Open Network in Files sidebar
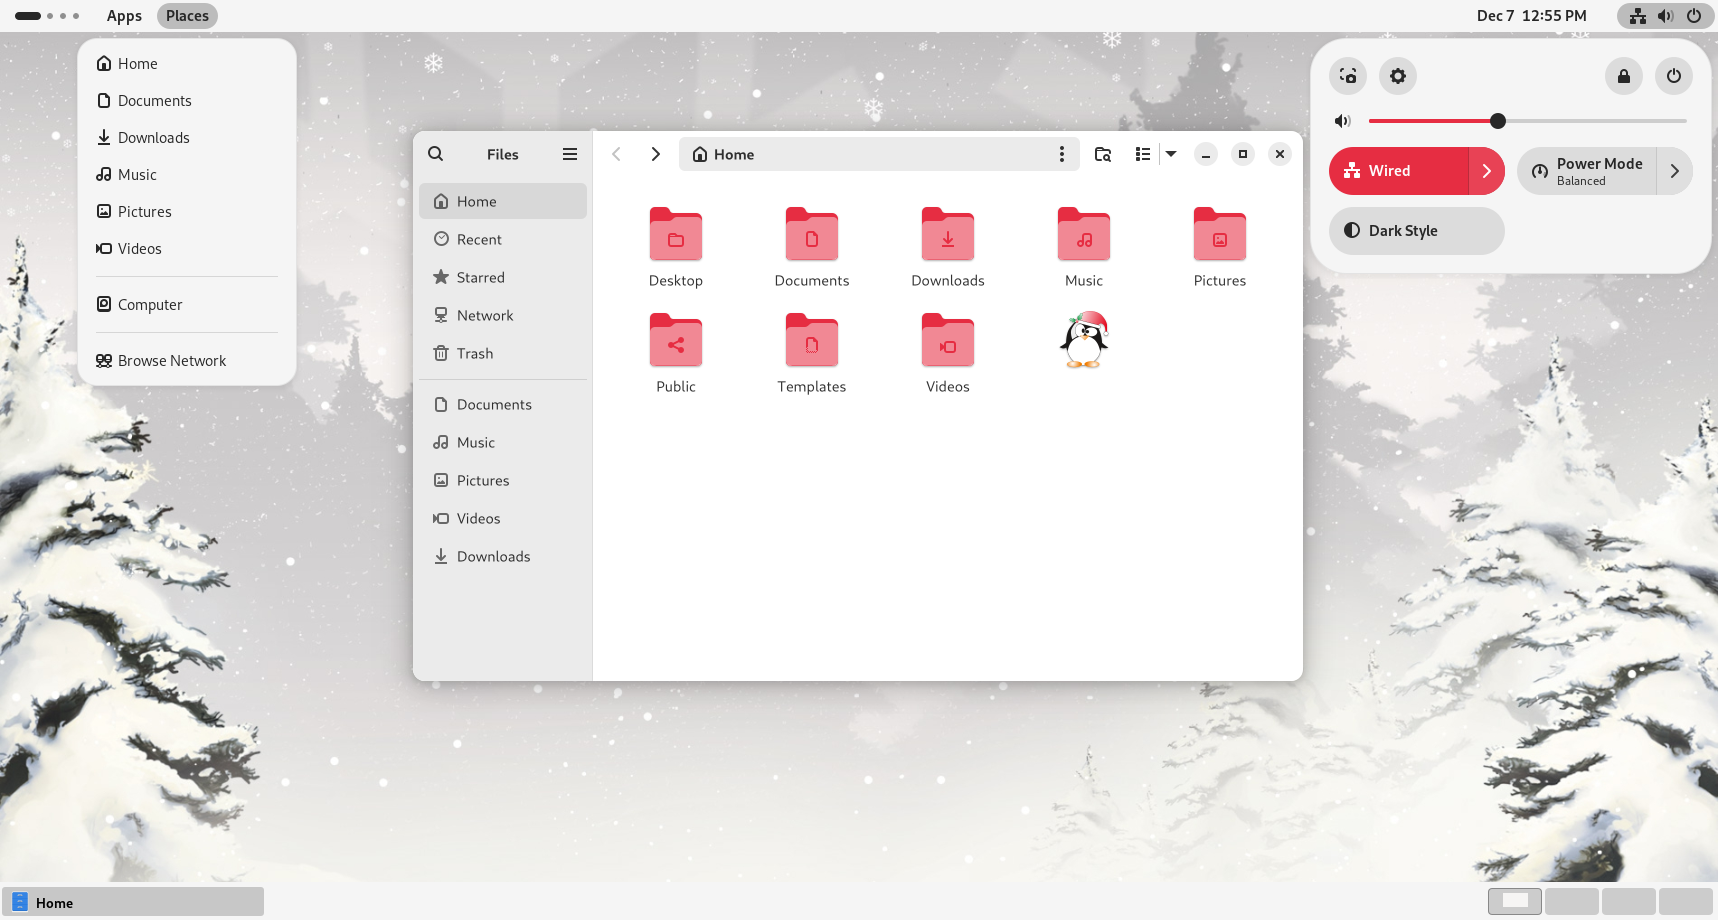 pyautogui.click(x=503, y=315)
